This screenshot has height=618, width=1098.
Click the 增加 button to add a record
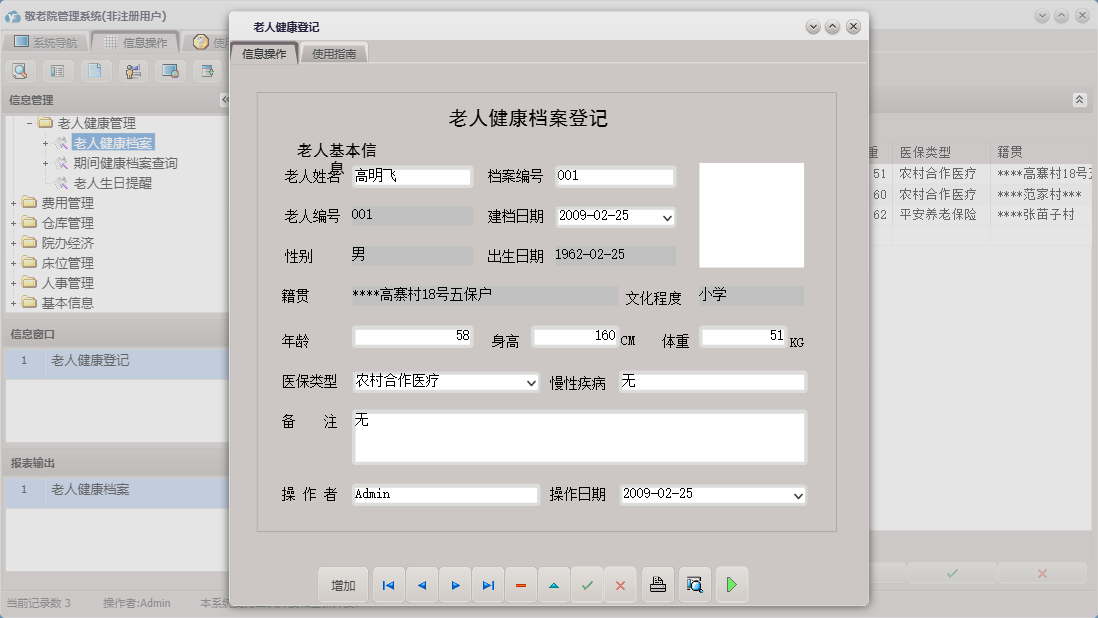click(x=343, y=585)
